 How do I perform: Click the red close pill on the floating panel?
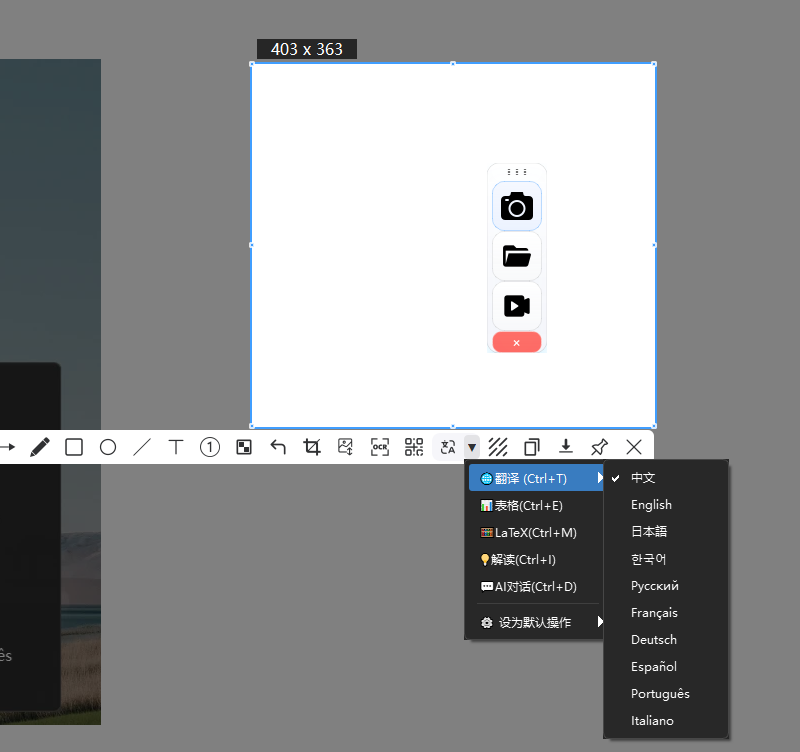[x=516, y=342]
